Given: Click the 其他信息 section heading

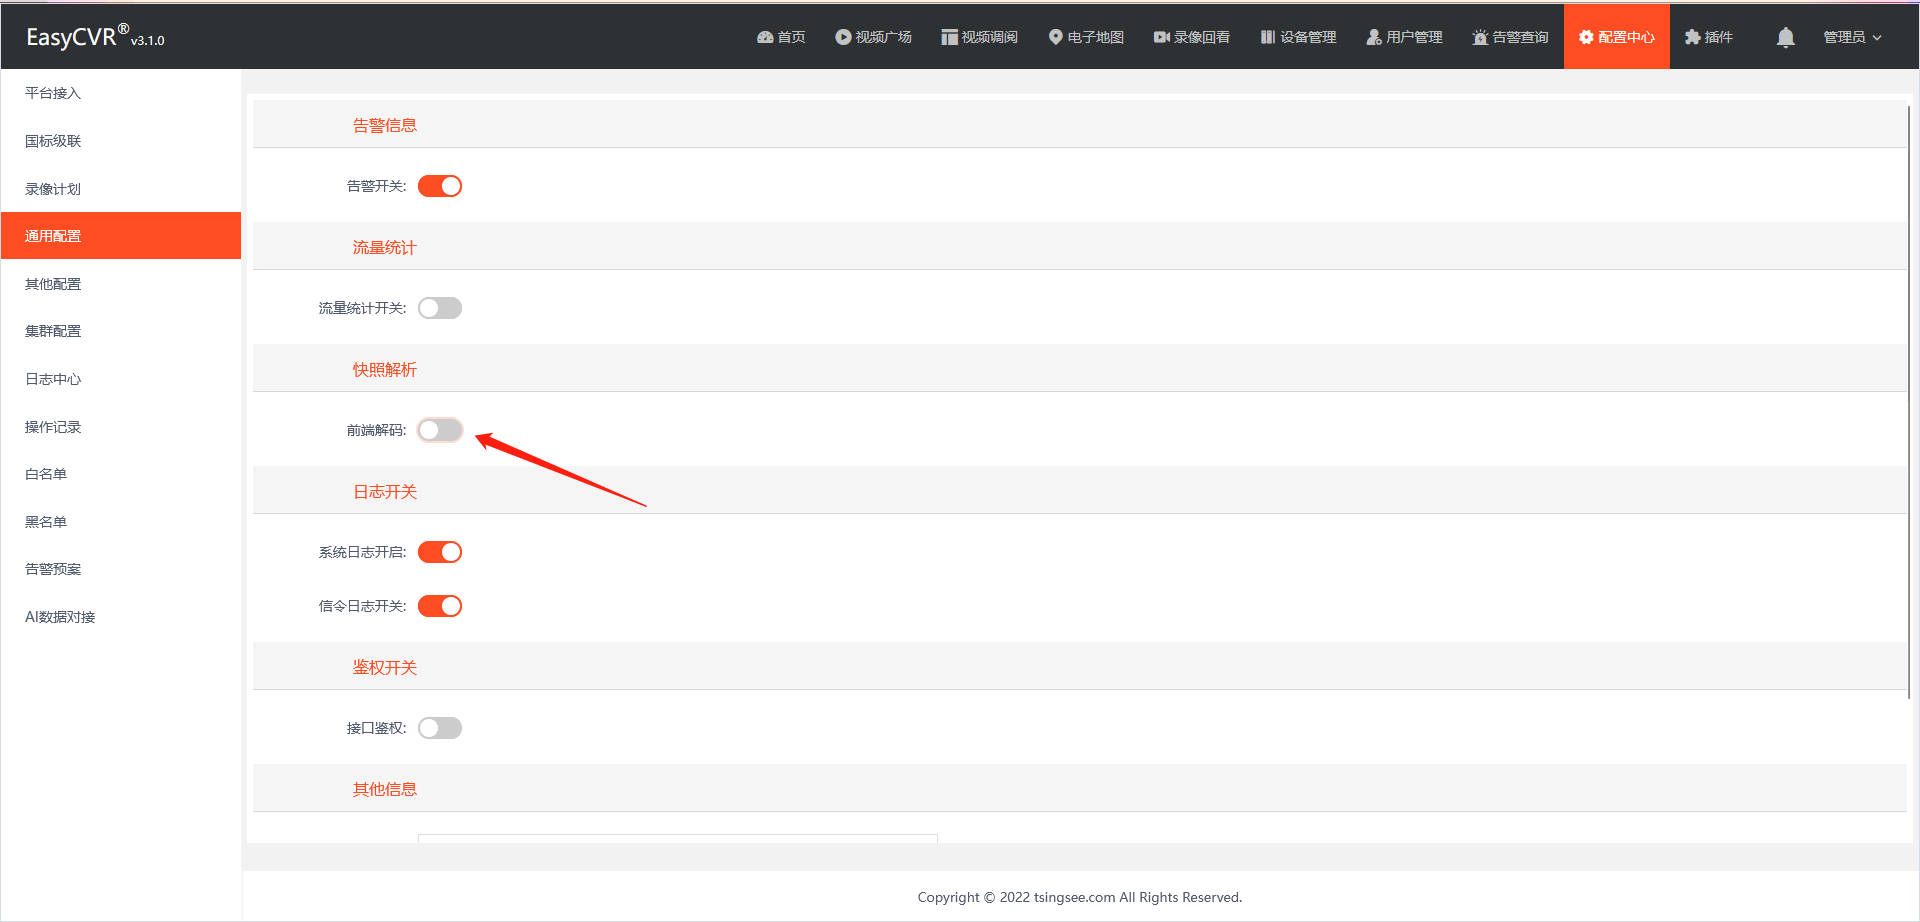Looking at the screenshot, I should (x=384, y=789).
